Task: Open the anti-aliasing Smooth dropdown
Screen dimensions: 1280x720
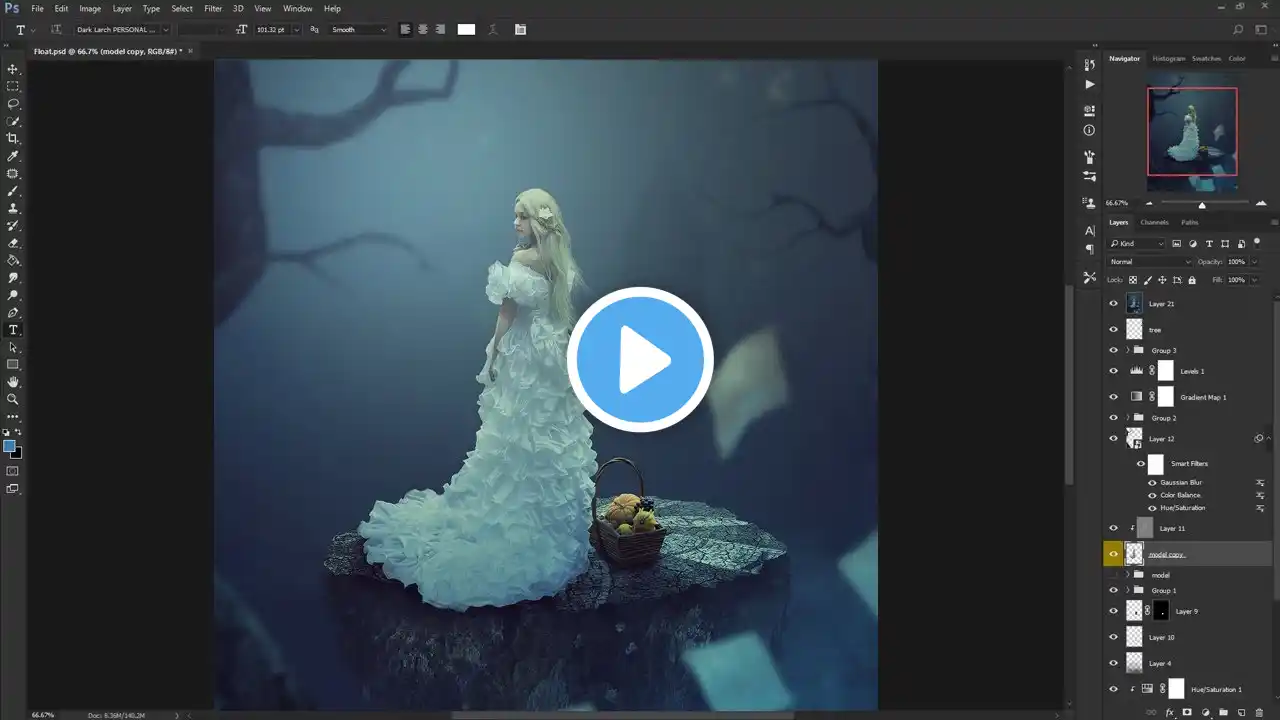Action: pos(359,30)
